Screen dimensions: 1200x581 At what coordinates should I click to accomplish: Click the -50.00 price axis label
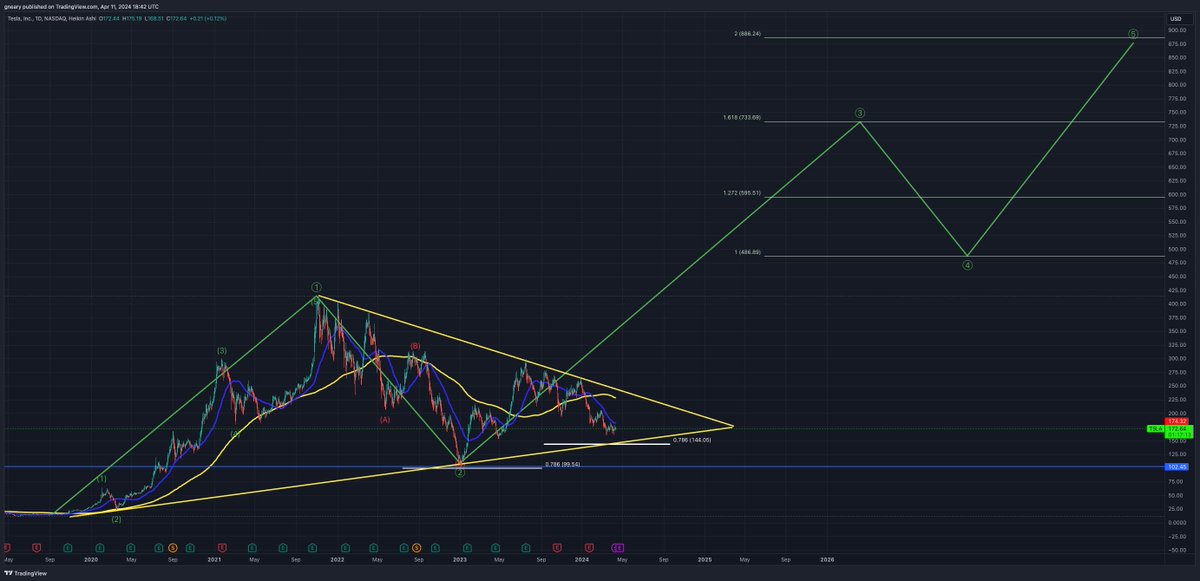click(1175, 549)
